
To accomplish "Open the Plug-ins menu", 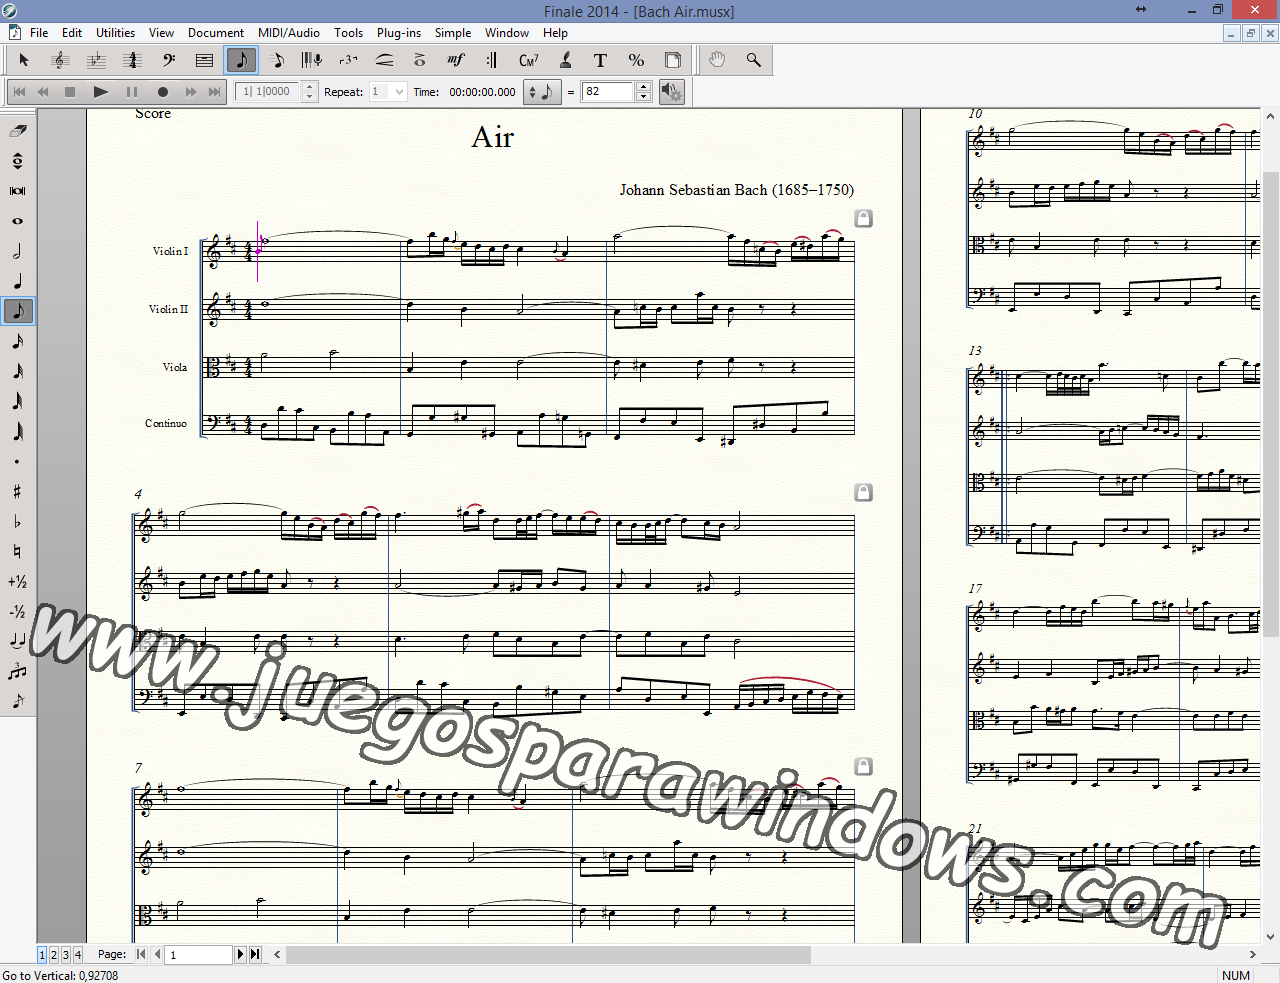I will [x=399, y=33].
